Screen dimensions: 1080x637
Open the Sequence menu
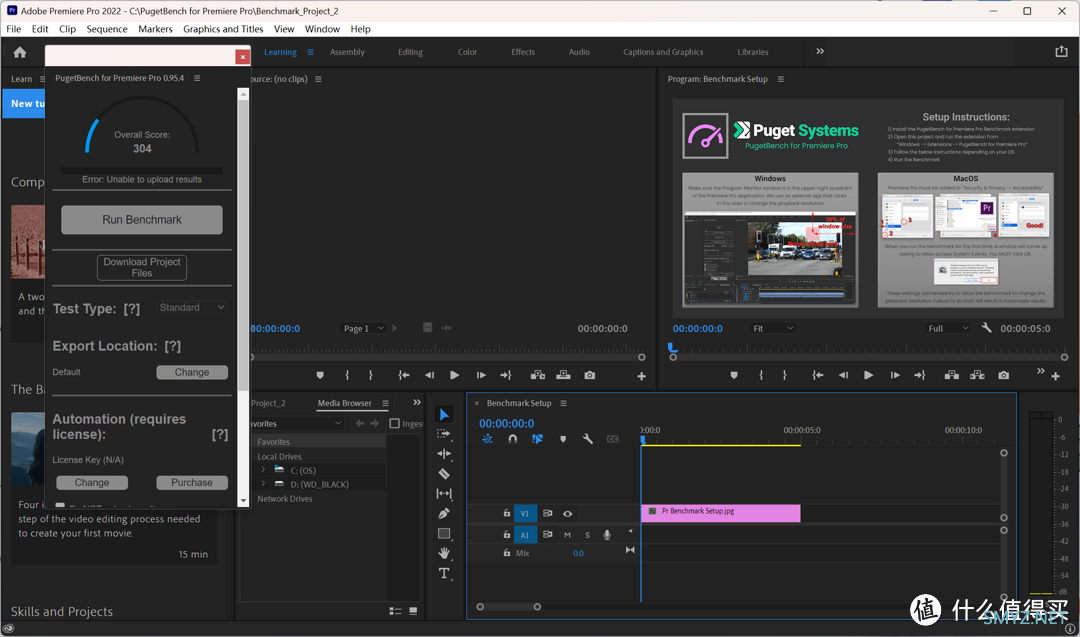click(x=107, y=29)
